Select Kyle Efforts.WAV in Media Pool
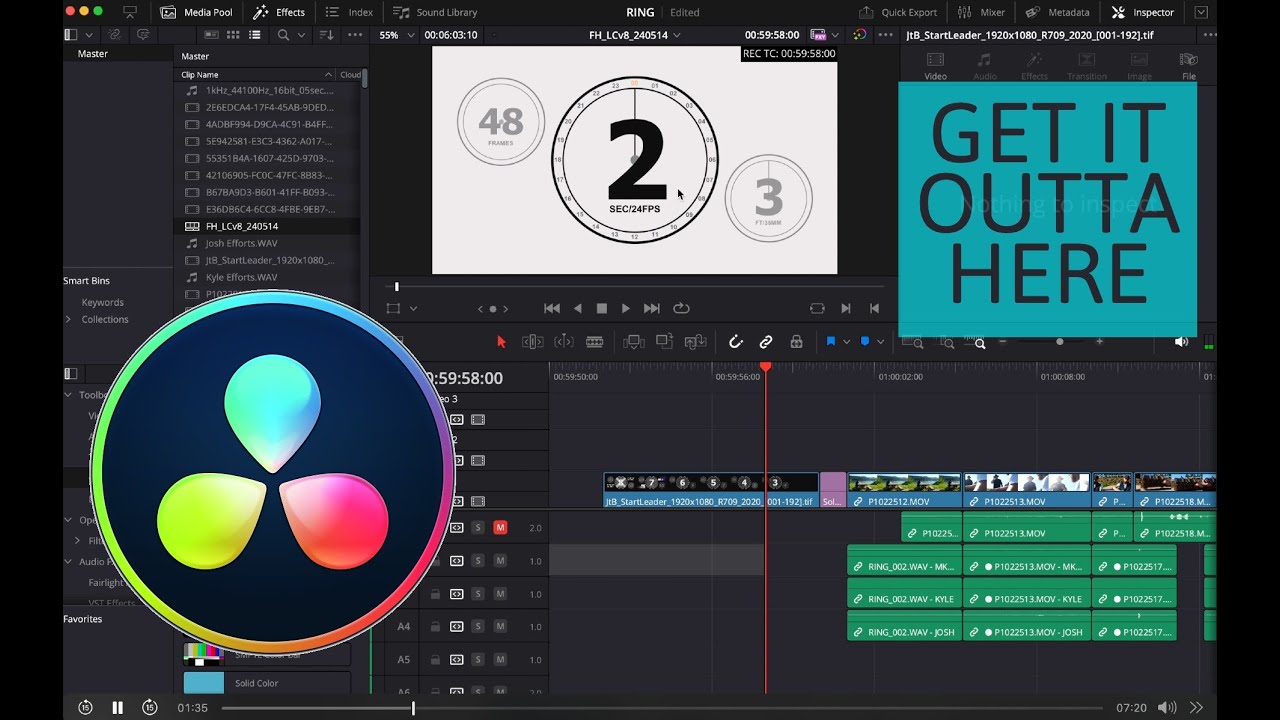Viewport: 1280px width, 720px height. [269, 277]
